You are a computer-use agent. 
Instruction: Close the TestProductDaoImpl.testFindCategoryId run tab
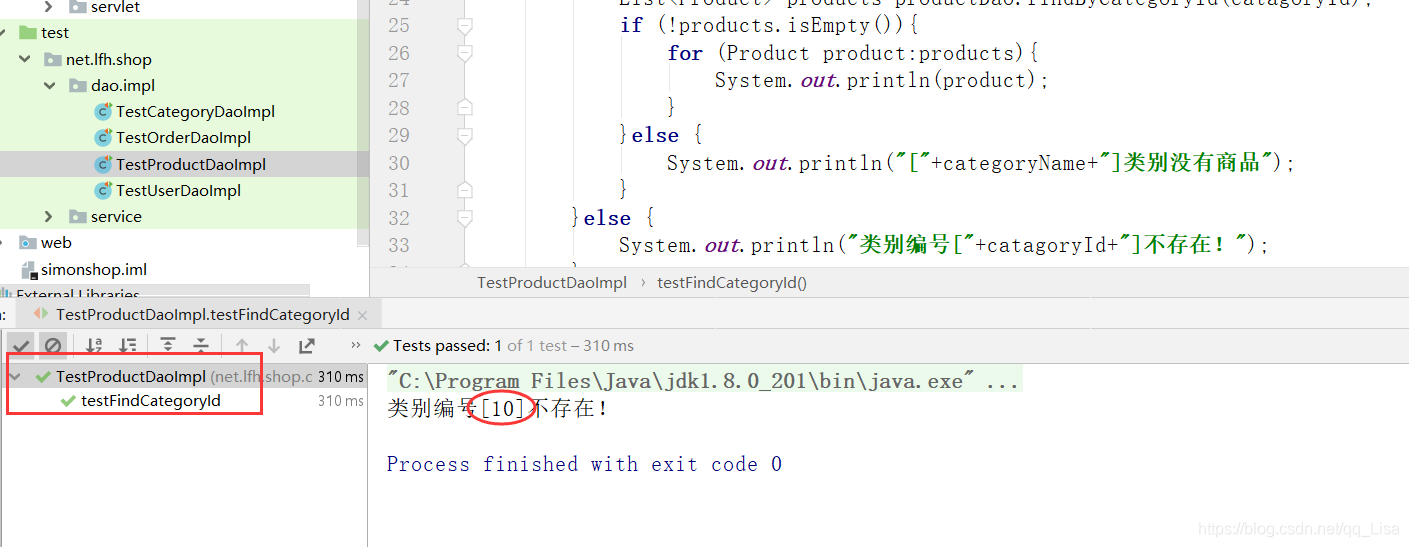pyautogui.click(x=362, y=315)
